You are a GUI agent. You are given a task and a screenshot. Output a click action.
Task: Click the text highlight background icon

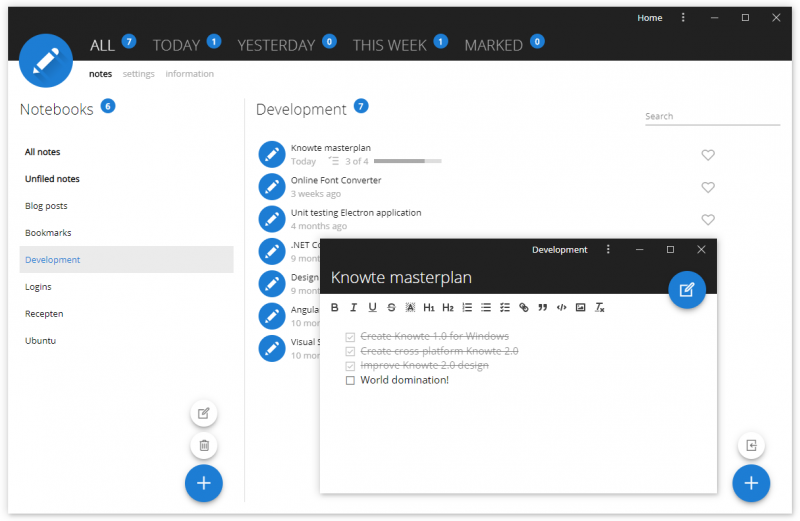(x=410, y=307)
